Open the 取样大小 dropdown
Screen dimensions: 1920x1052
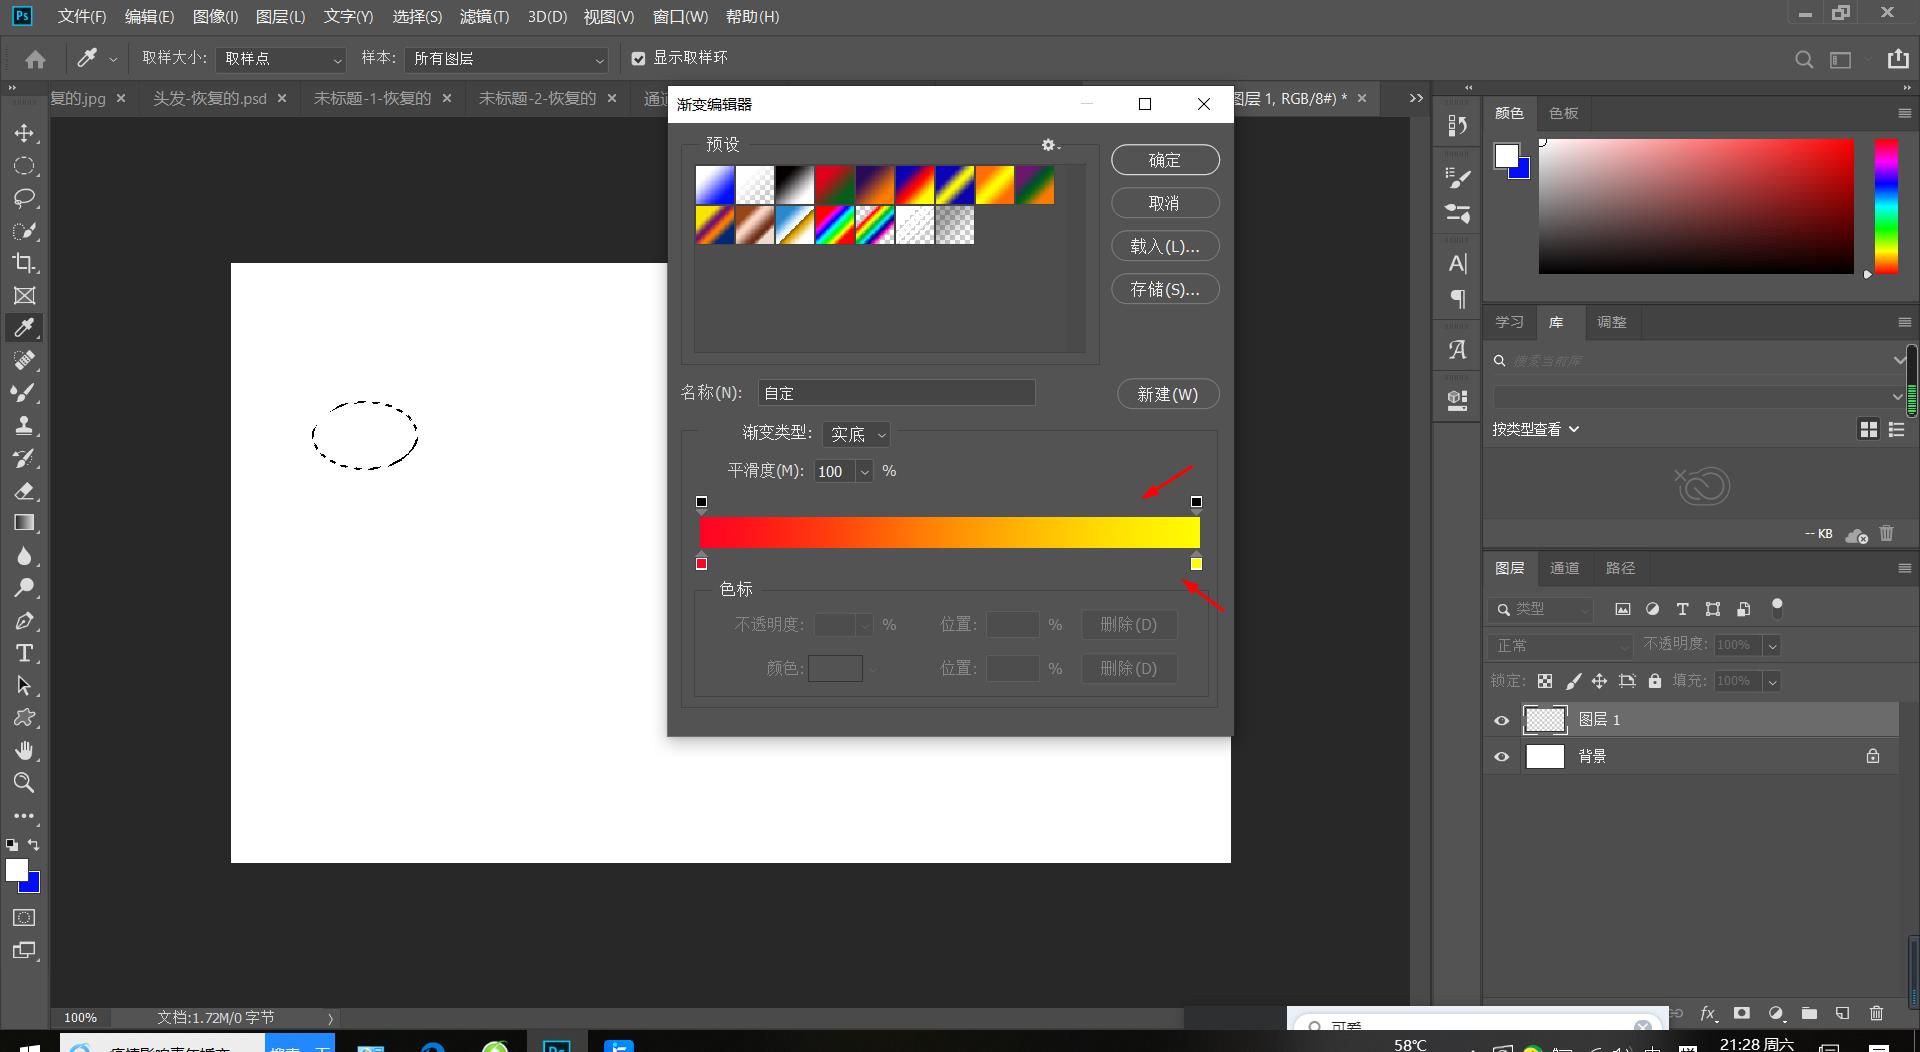pos(281,59)
